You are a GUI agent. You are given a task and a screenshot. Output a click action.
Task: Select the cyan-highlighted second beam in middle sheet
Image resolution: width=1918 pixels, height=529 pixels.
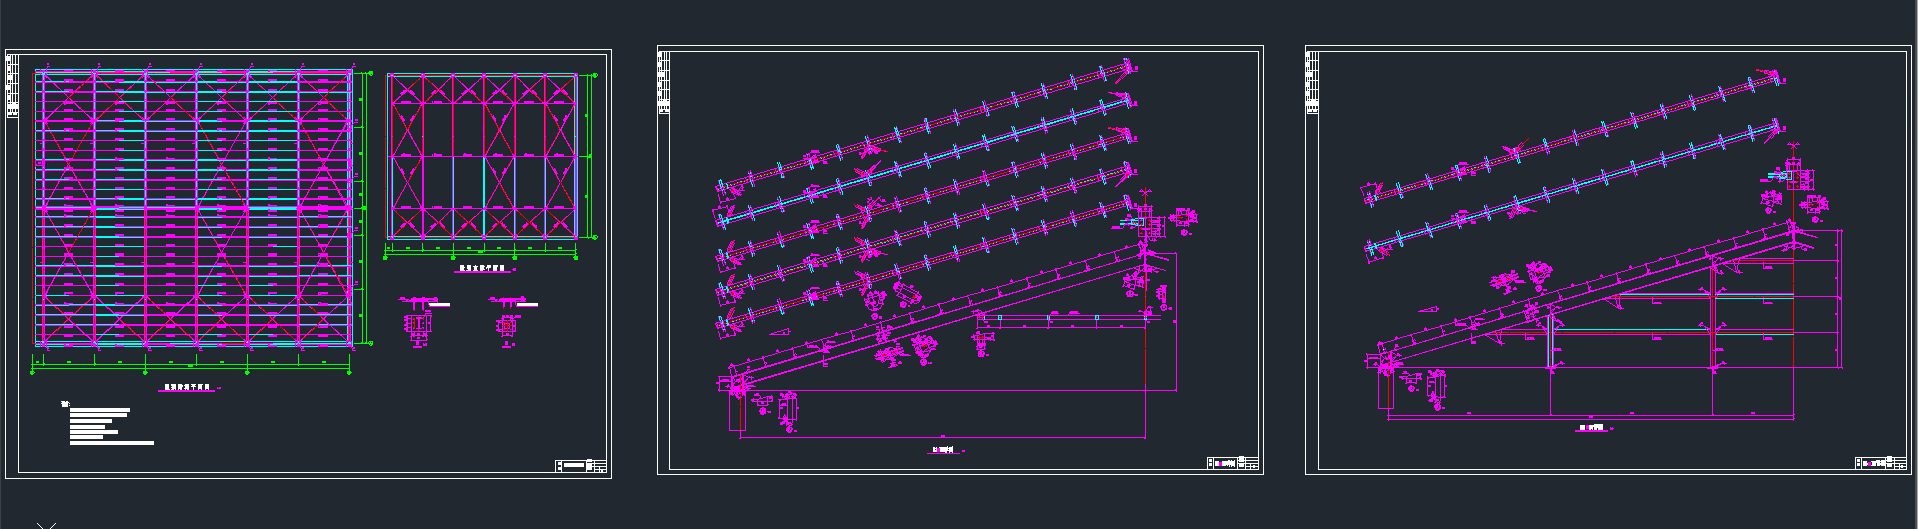point(925,158)
